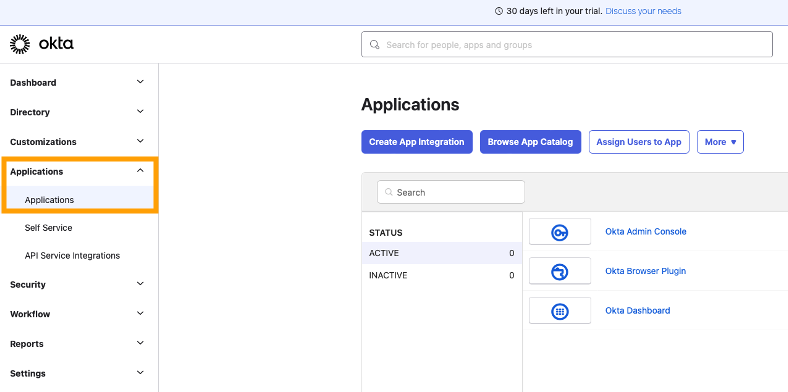Screen dimensions: 788x392
Task: Select the Dashboard sidebar label
Action: (33, 83)
